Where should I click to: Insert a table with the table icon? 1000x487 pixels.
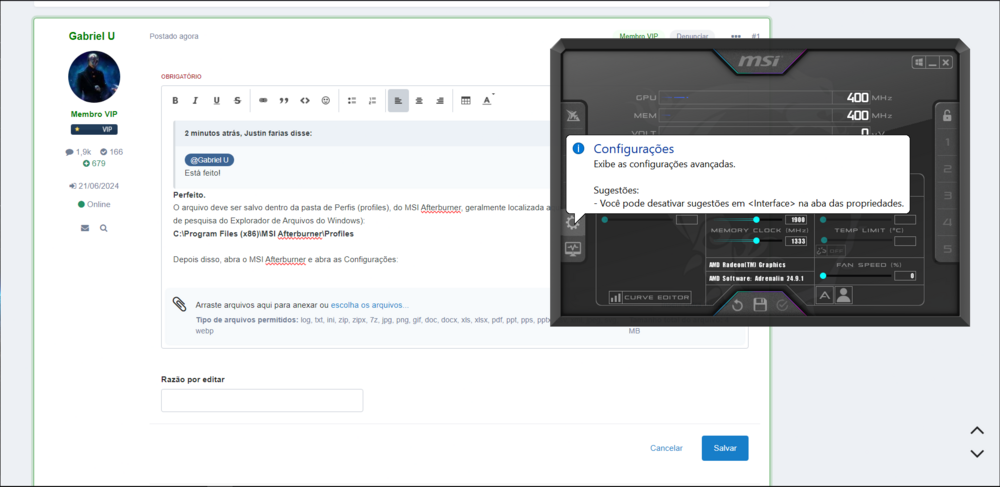click(465, 101)
